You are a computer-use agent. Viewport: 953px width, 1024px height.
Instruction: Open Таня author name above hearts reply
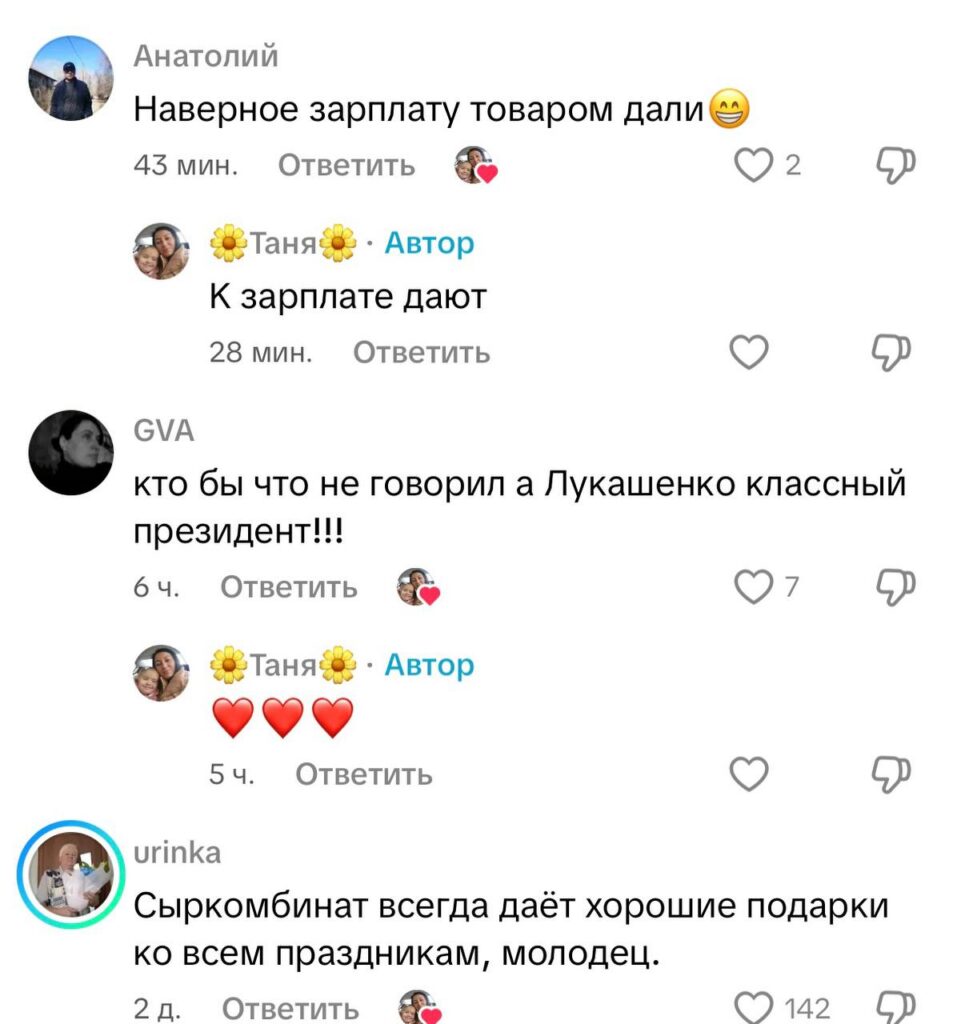click(x=283, y=665)
